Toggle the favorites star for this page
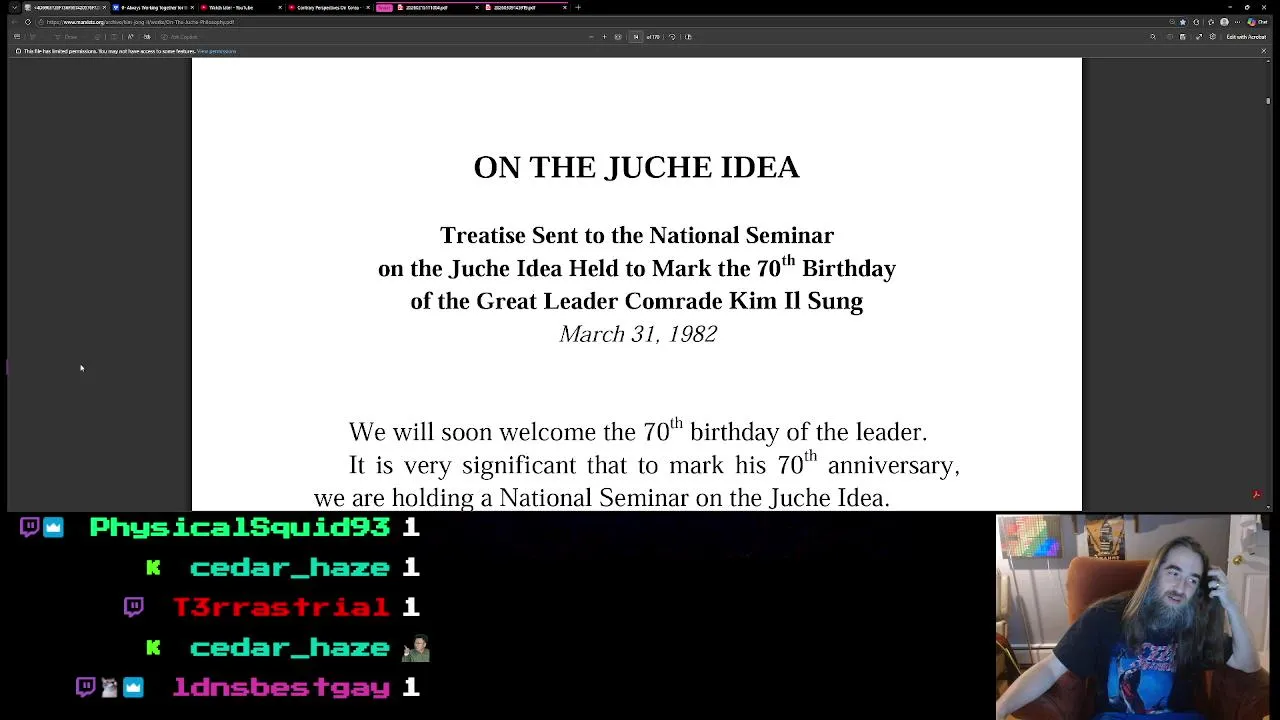This screenshot has height=720, width=1280. [x=1183, y=22]
